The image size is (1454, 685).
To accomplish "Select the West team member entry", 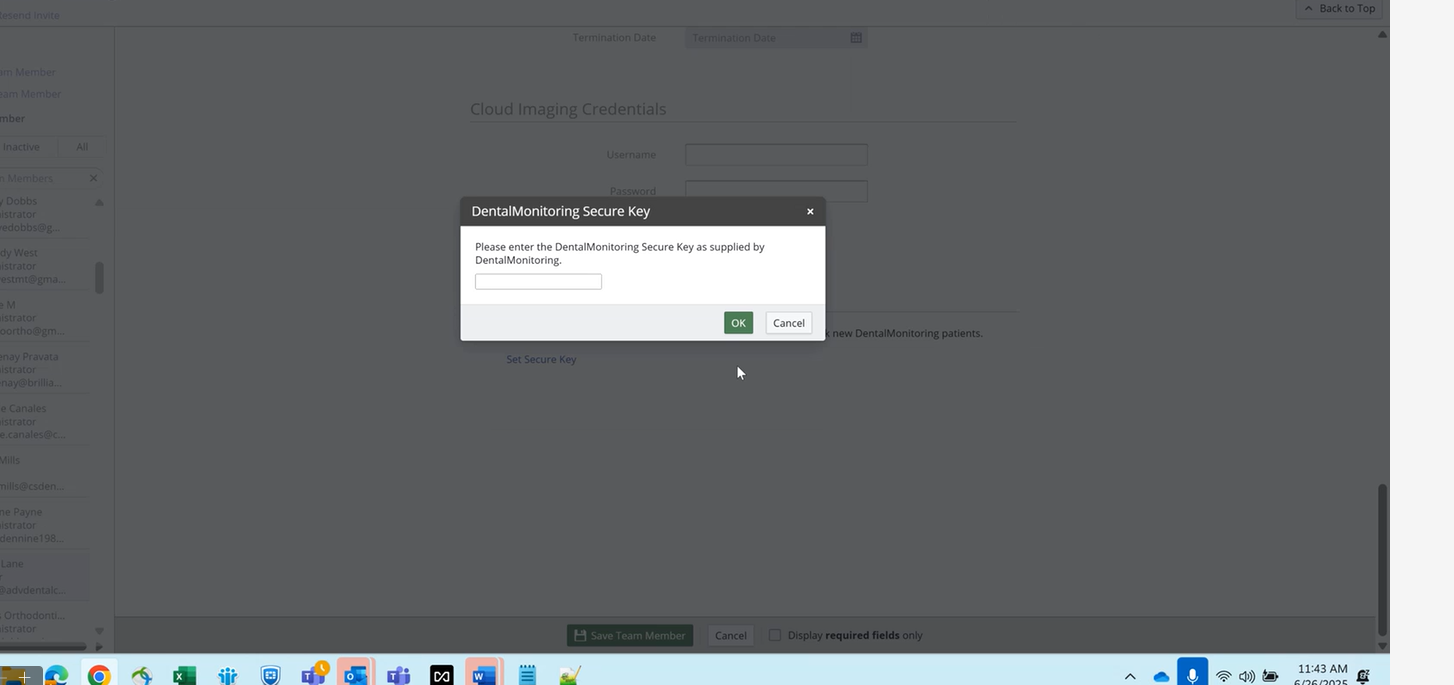I will [44, 266].
